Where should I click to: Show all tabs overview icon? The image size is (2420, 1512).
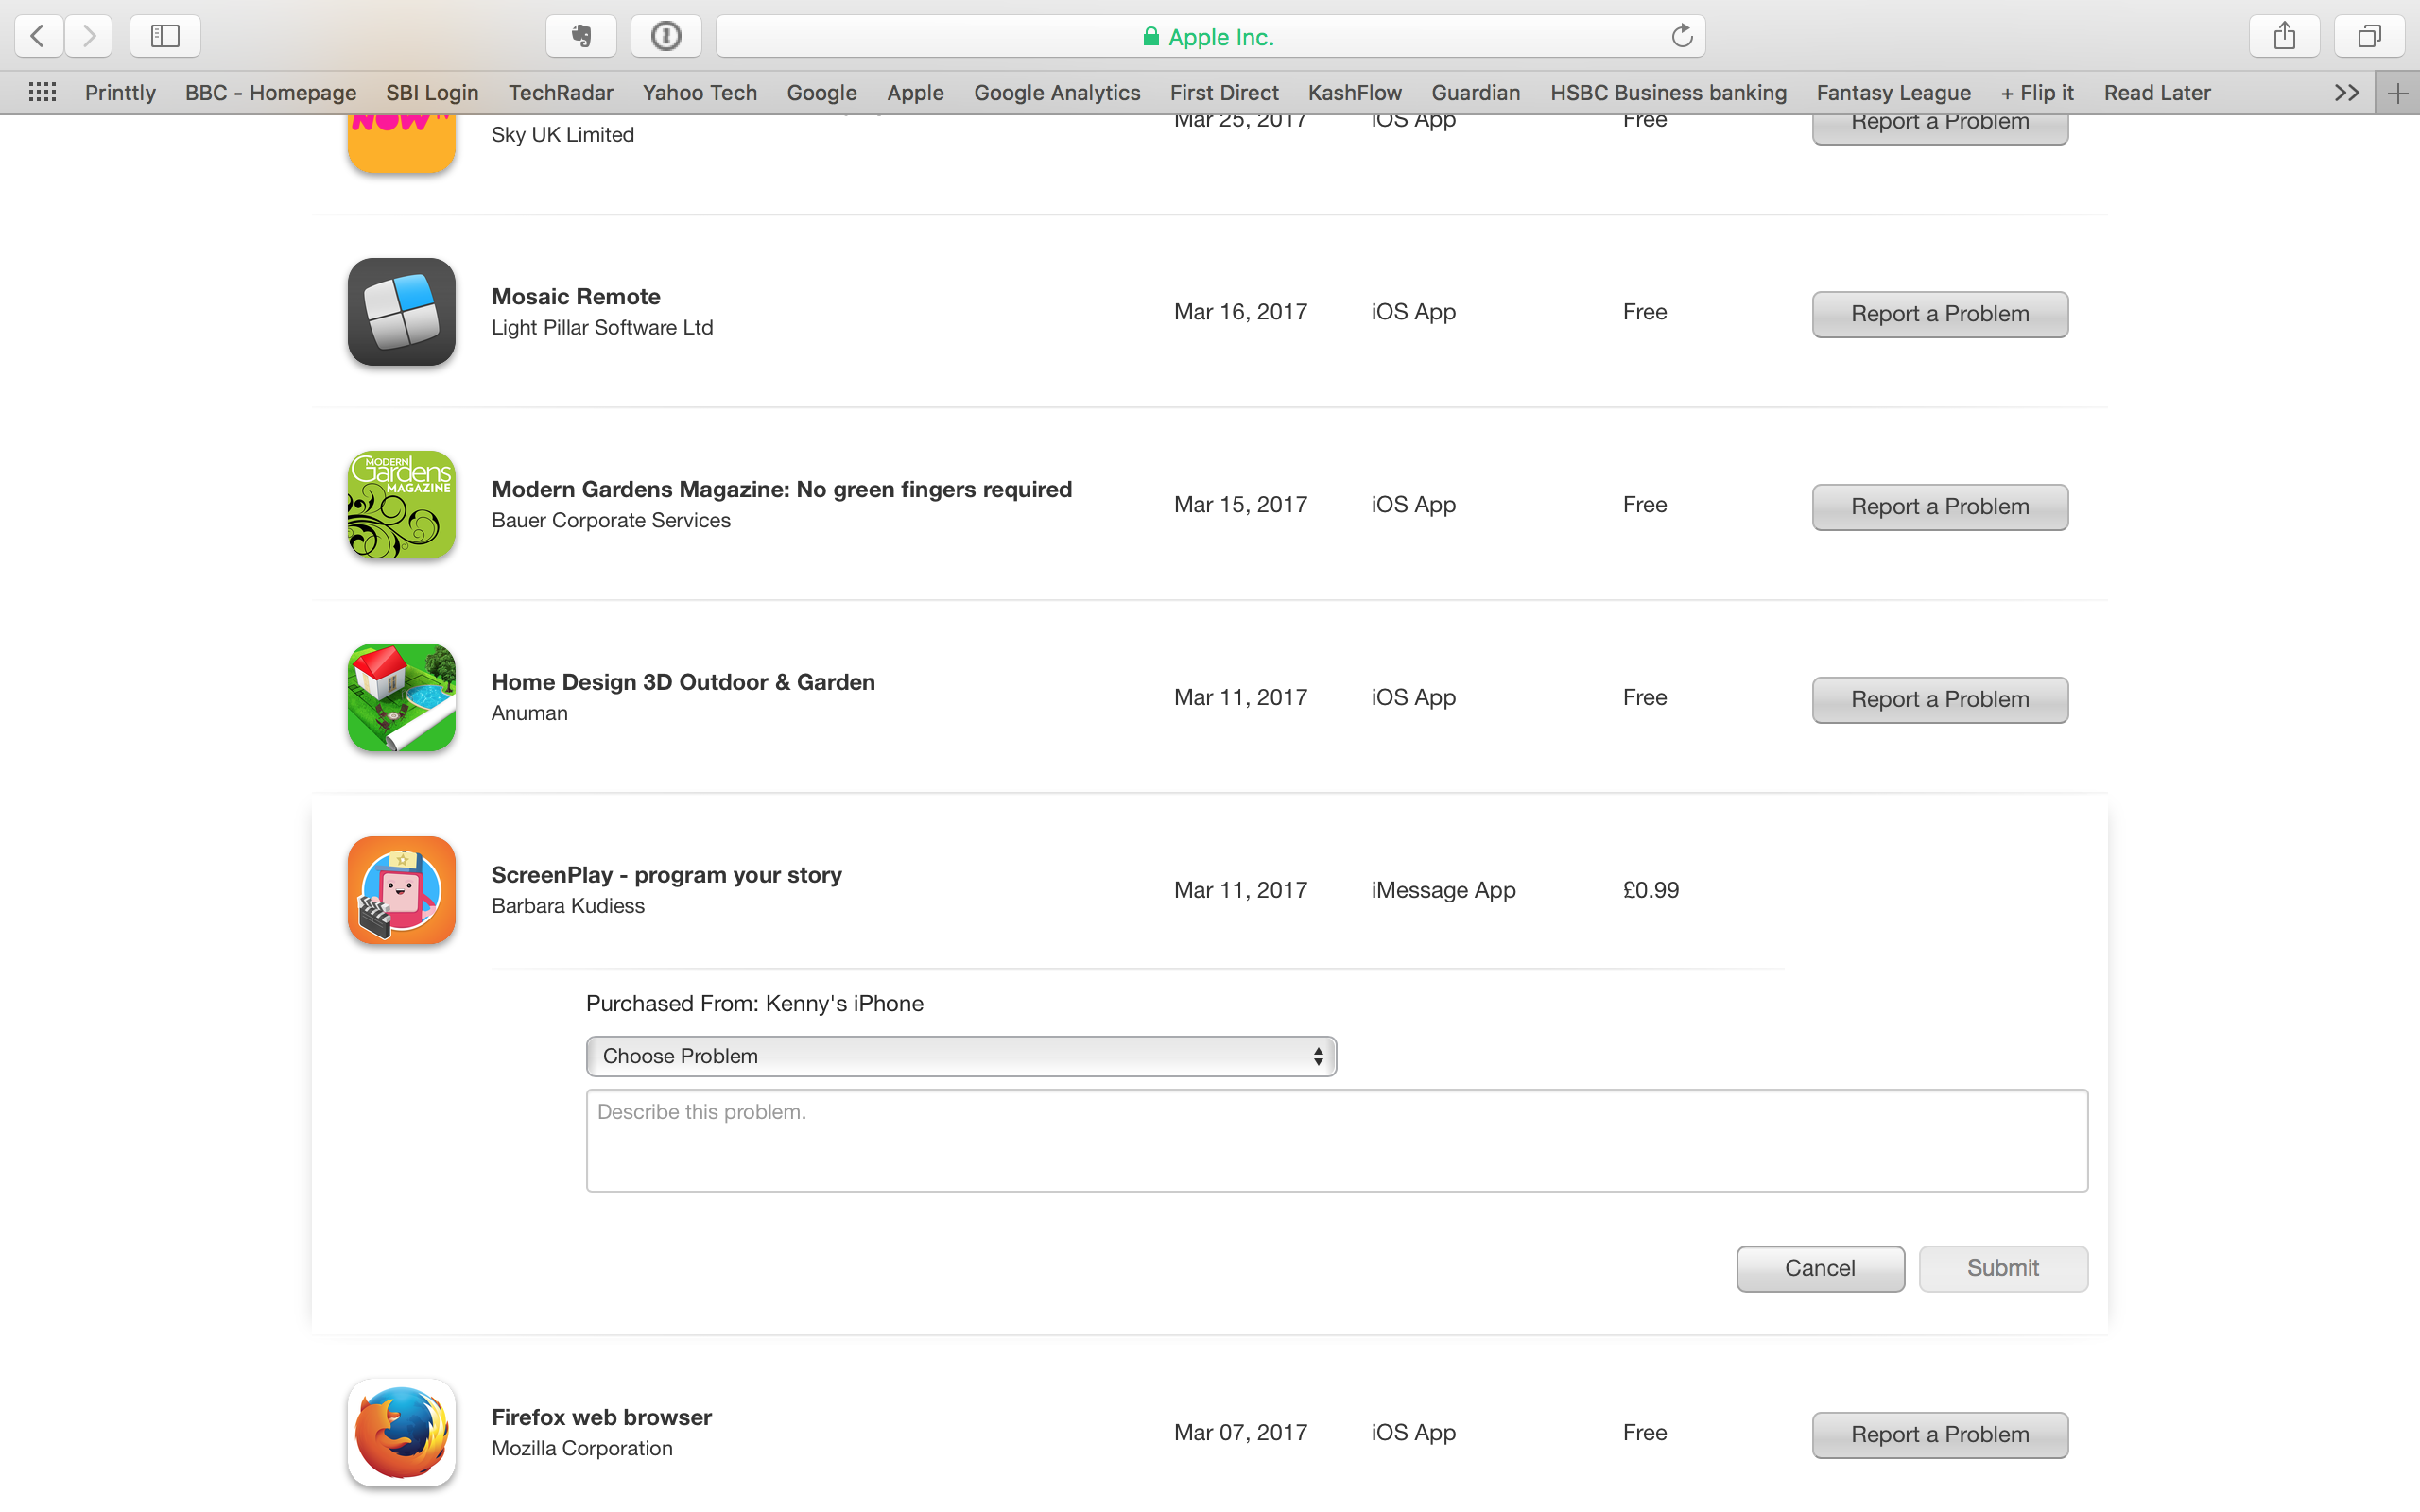[x=2369, y=36]
